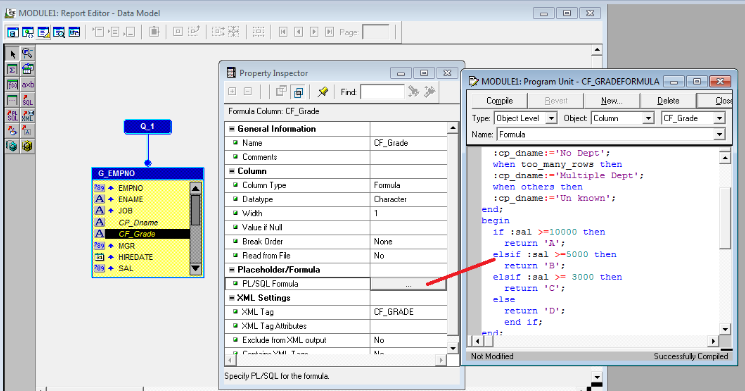Image resolution: width=745 pixels, height=391 pixels.
Task: Open the Object dropdown showing Column
Action: coord(649,118)
